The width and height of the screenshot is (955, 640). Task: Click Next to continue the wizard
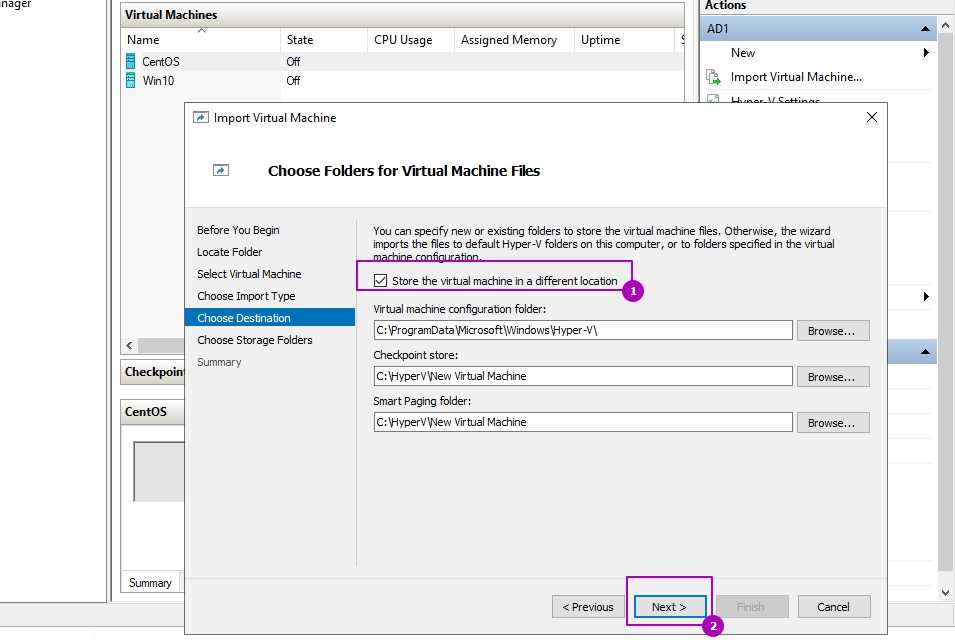tap(669, 607)
